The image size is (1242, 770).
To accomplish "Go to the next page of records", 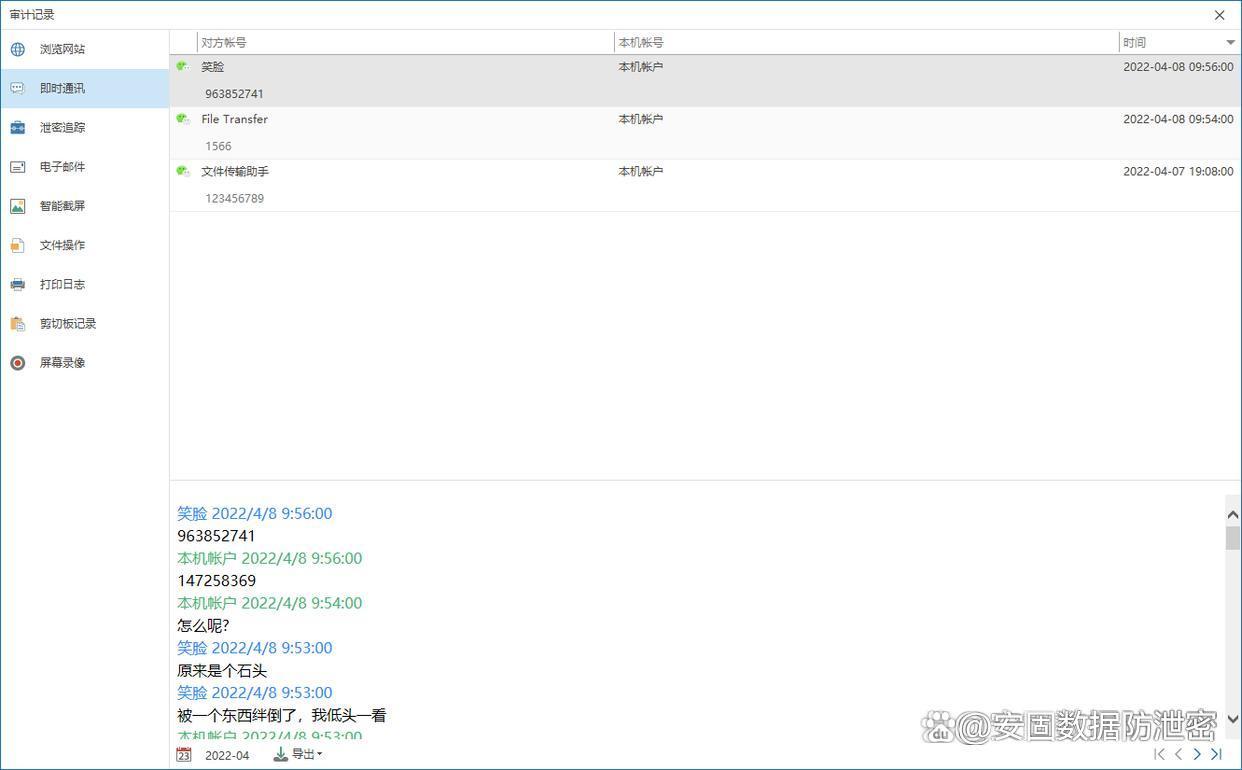I will (x=1197, y=754).
